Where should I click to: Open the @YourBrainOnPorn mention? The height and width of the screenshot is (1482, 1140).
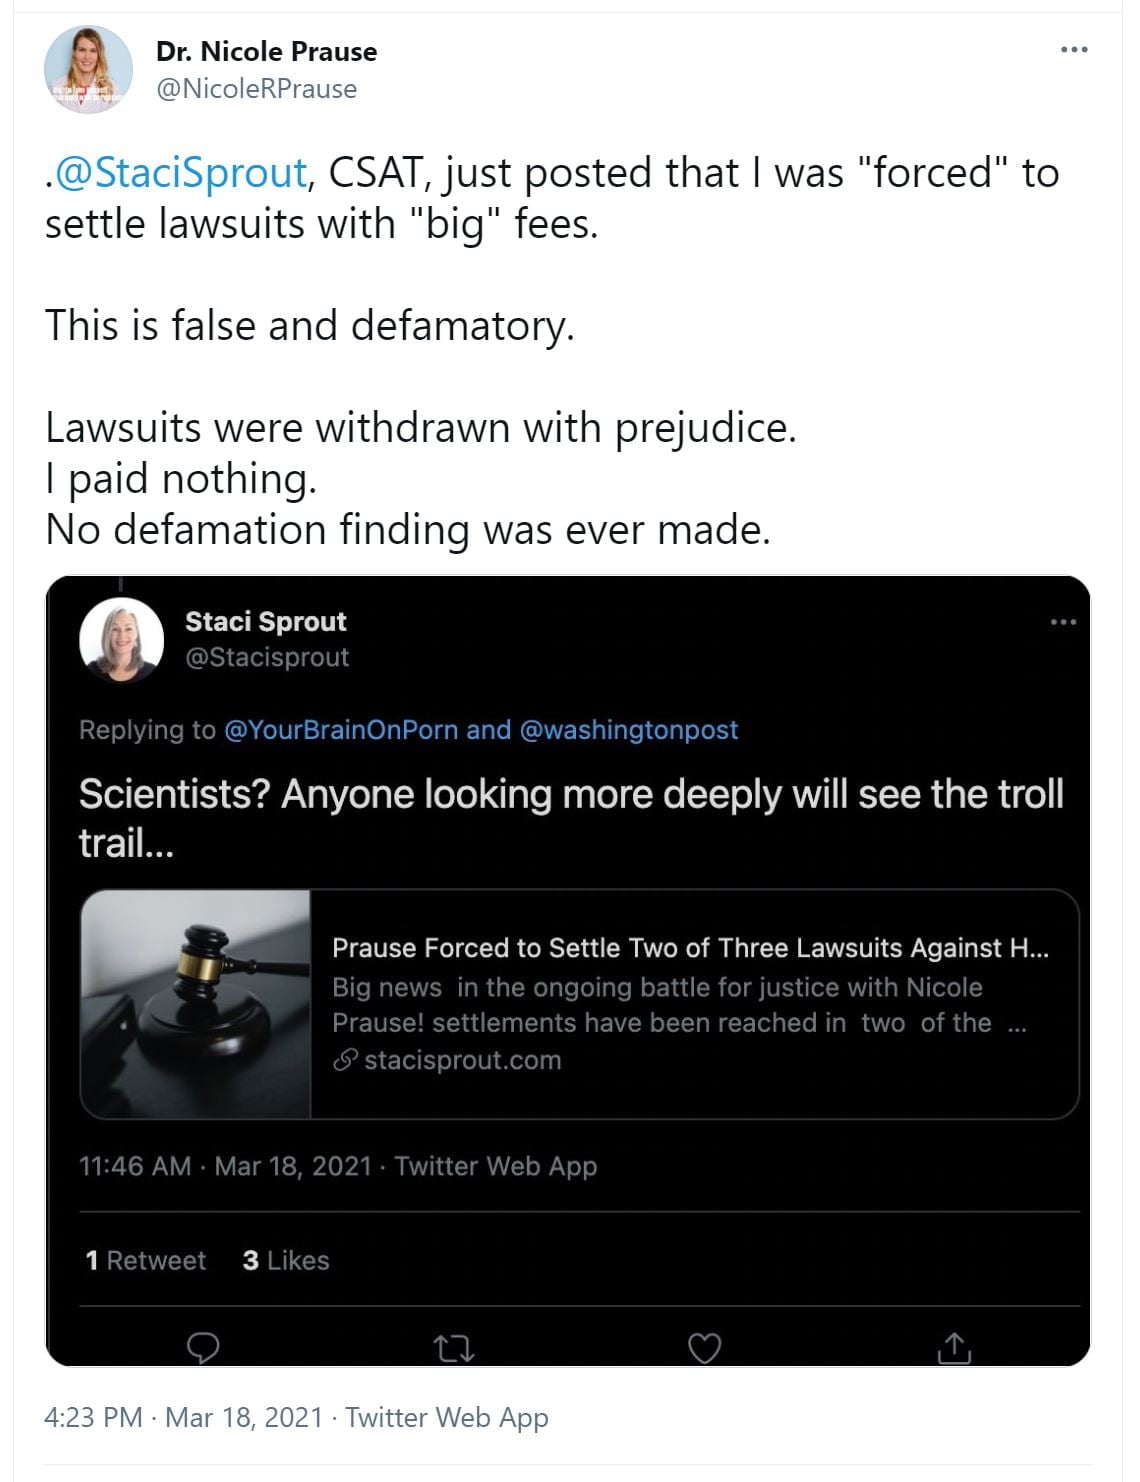[340, 730]
